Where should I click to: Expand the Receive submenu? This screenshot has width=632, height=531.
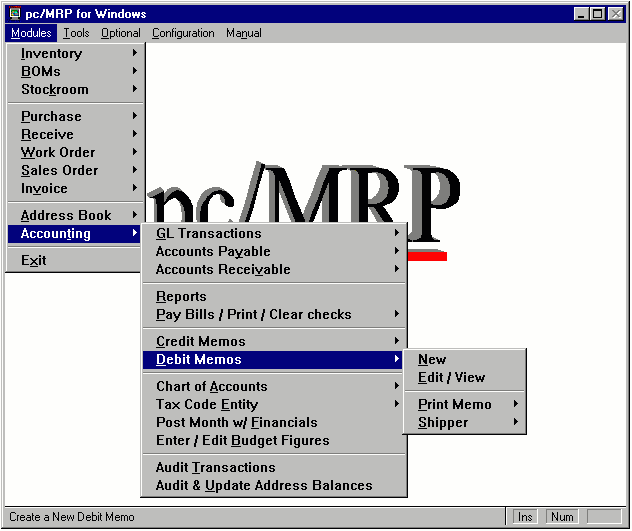[75, 134]
